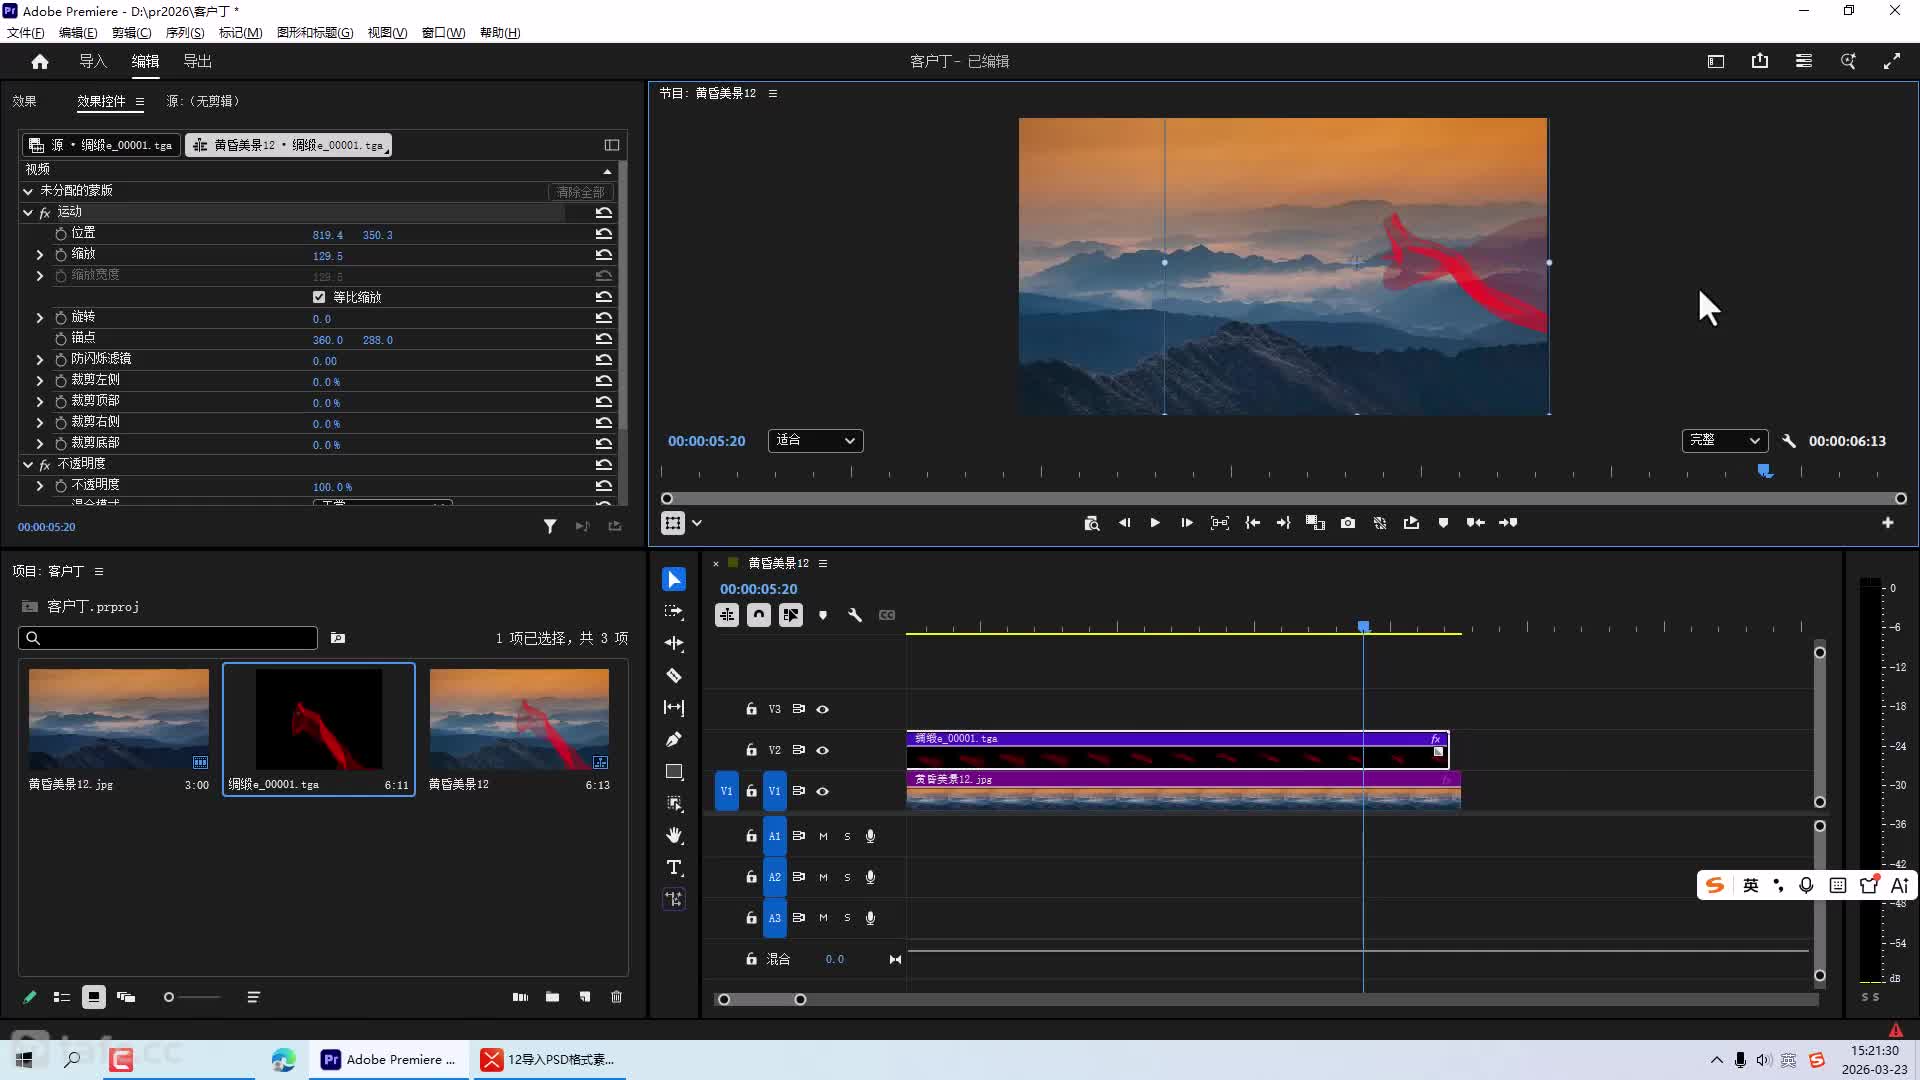Switch project panel to list view

coord(62,997)
